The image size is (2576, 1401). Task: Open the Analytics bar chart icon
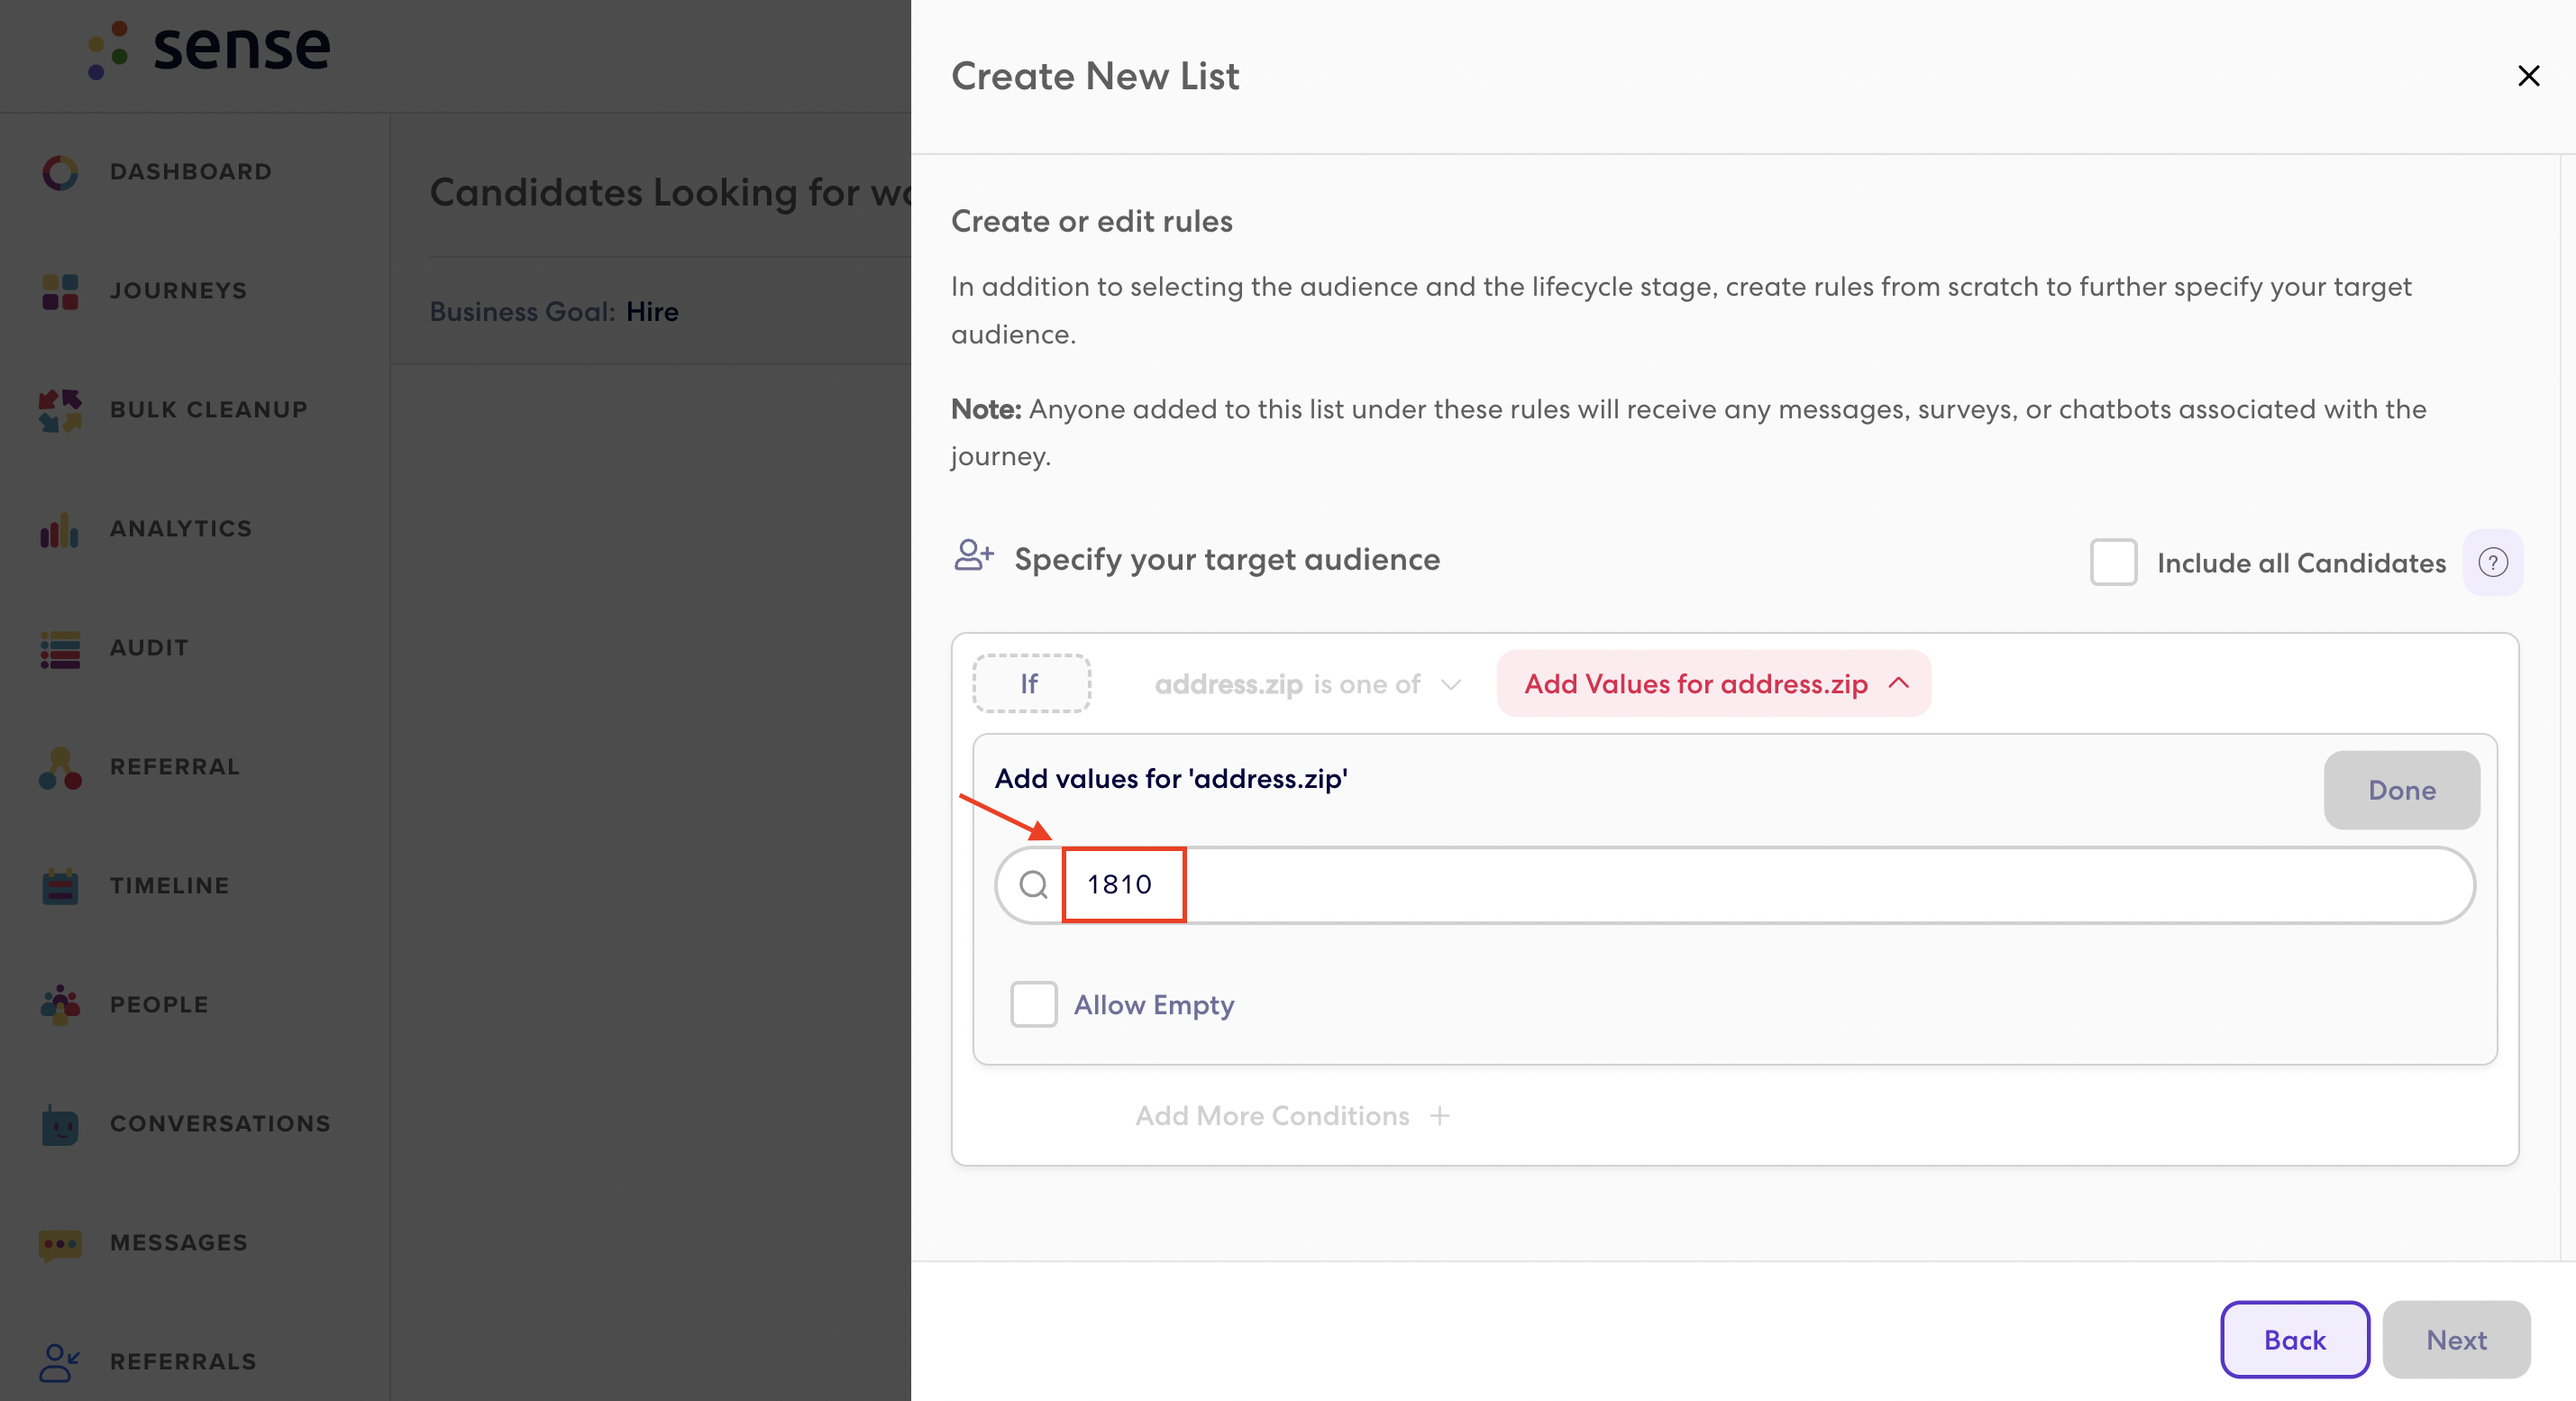[60, 529]
